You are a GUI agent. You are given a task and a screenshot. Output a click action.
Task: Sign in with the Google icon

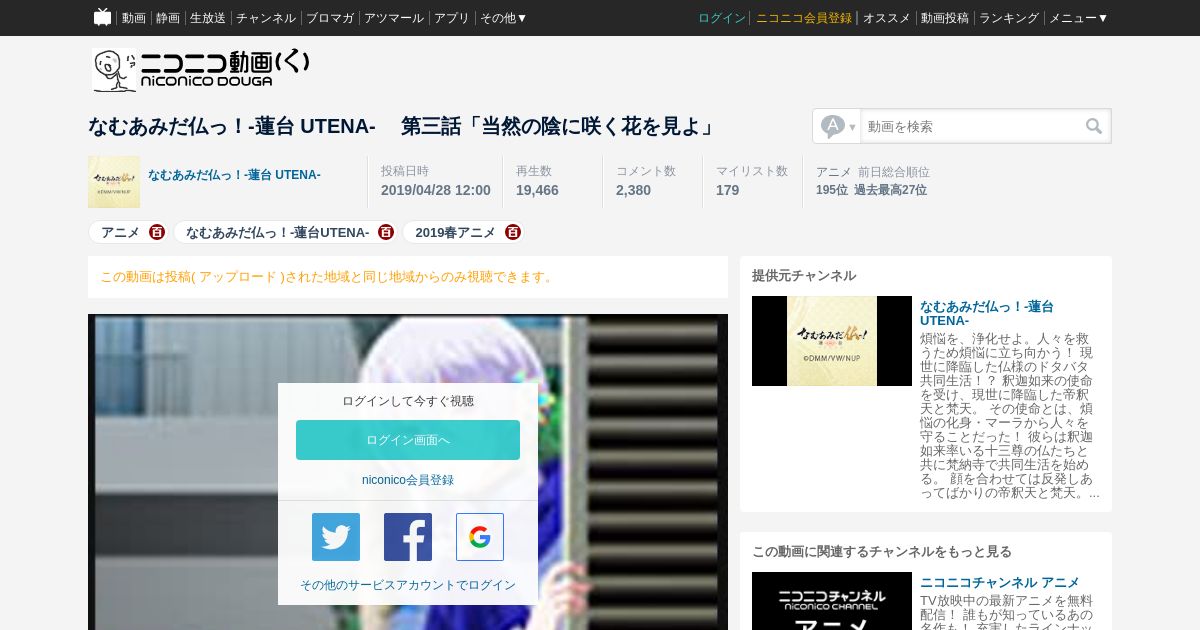coord(480,537)
